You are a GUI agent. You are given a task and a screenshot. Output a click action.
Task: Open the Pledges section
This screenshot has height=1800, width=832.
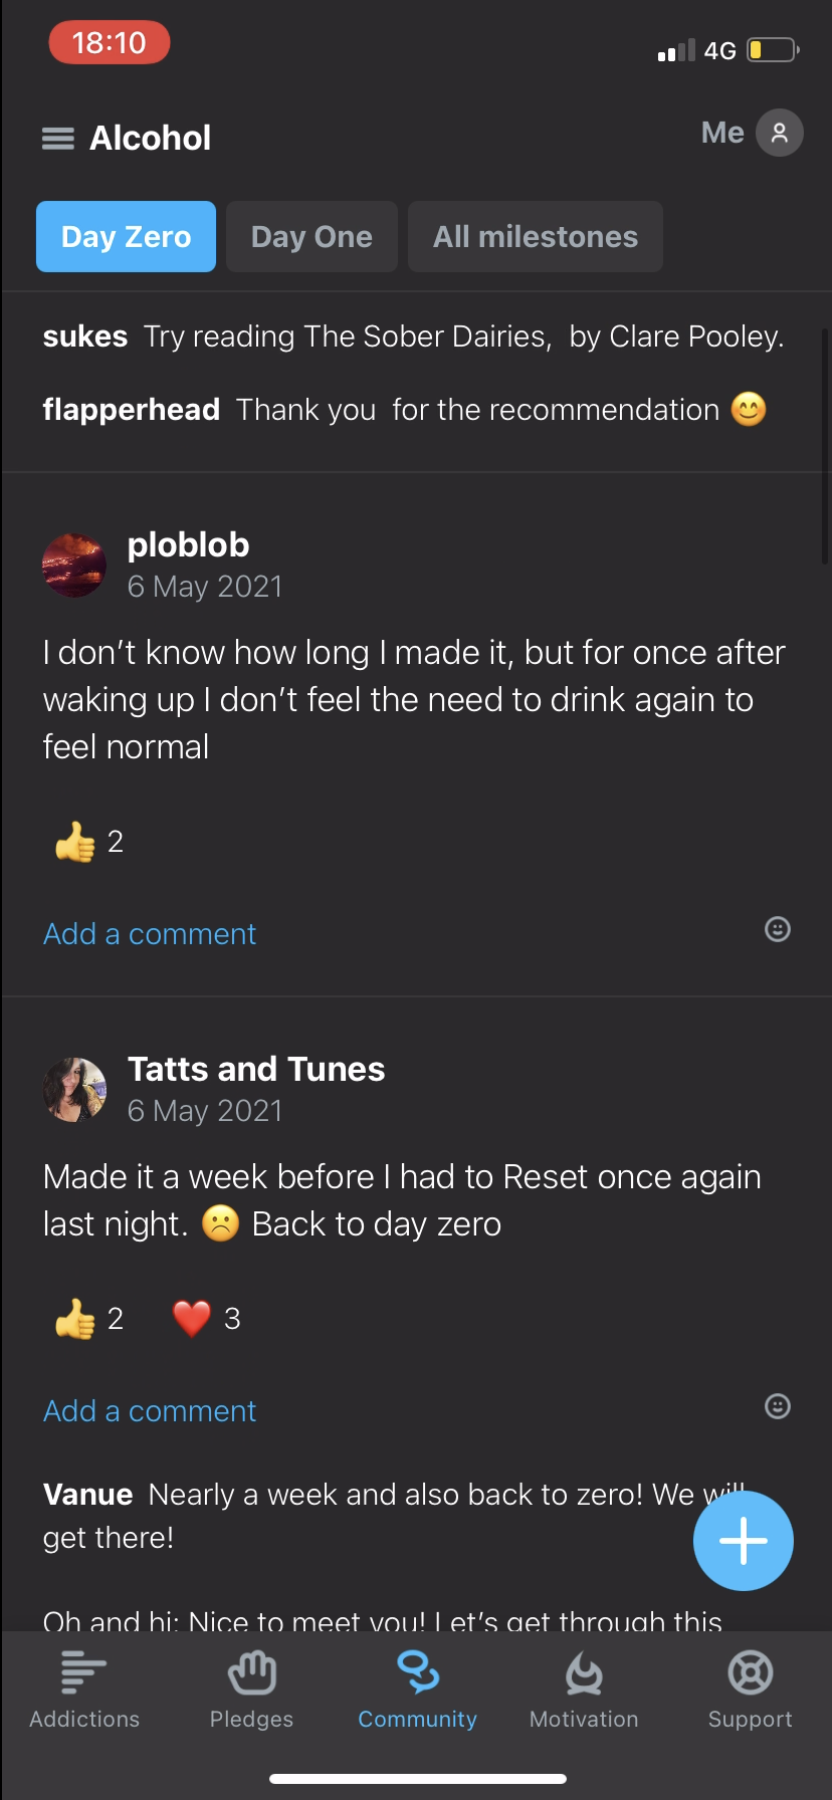coord(250,1688)
